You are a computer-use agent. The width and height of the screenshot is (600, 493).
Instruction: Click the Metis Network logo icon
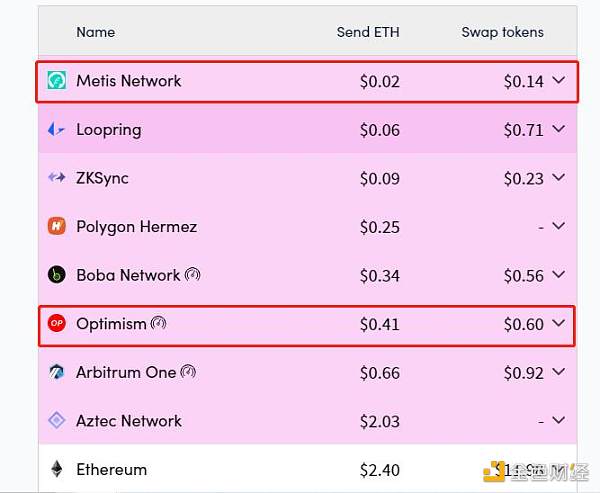pos(57,81)
